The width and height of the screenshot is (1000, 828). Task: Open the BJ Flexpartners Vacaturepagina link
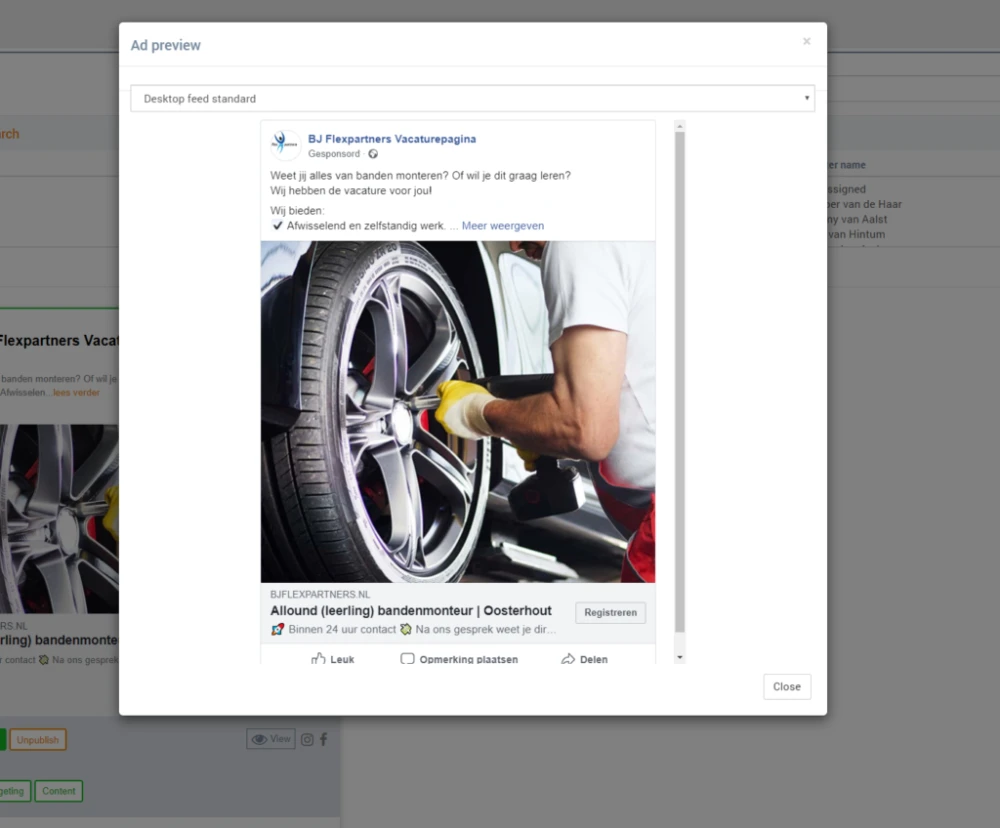tap(391, 139)
